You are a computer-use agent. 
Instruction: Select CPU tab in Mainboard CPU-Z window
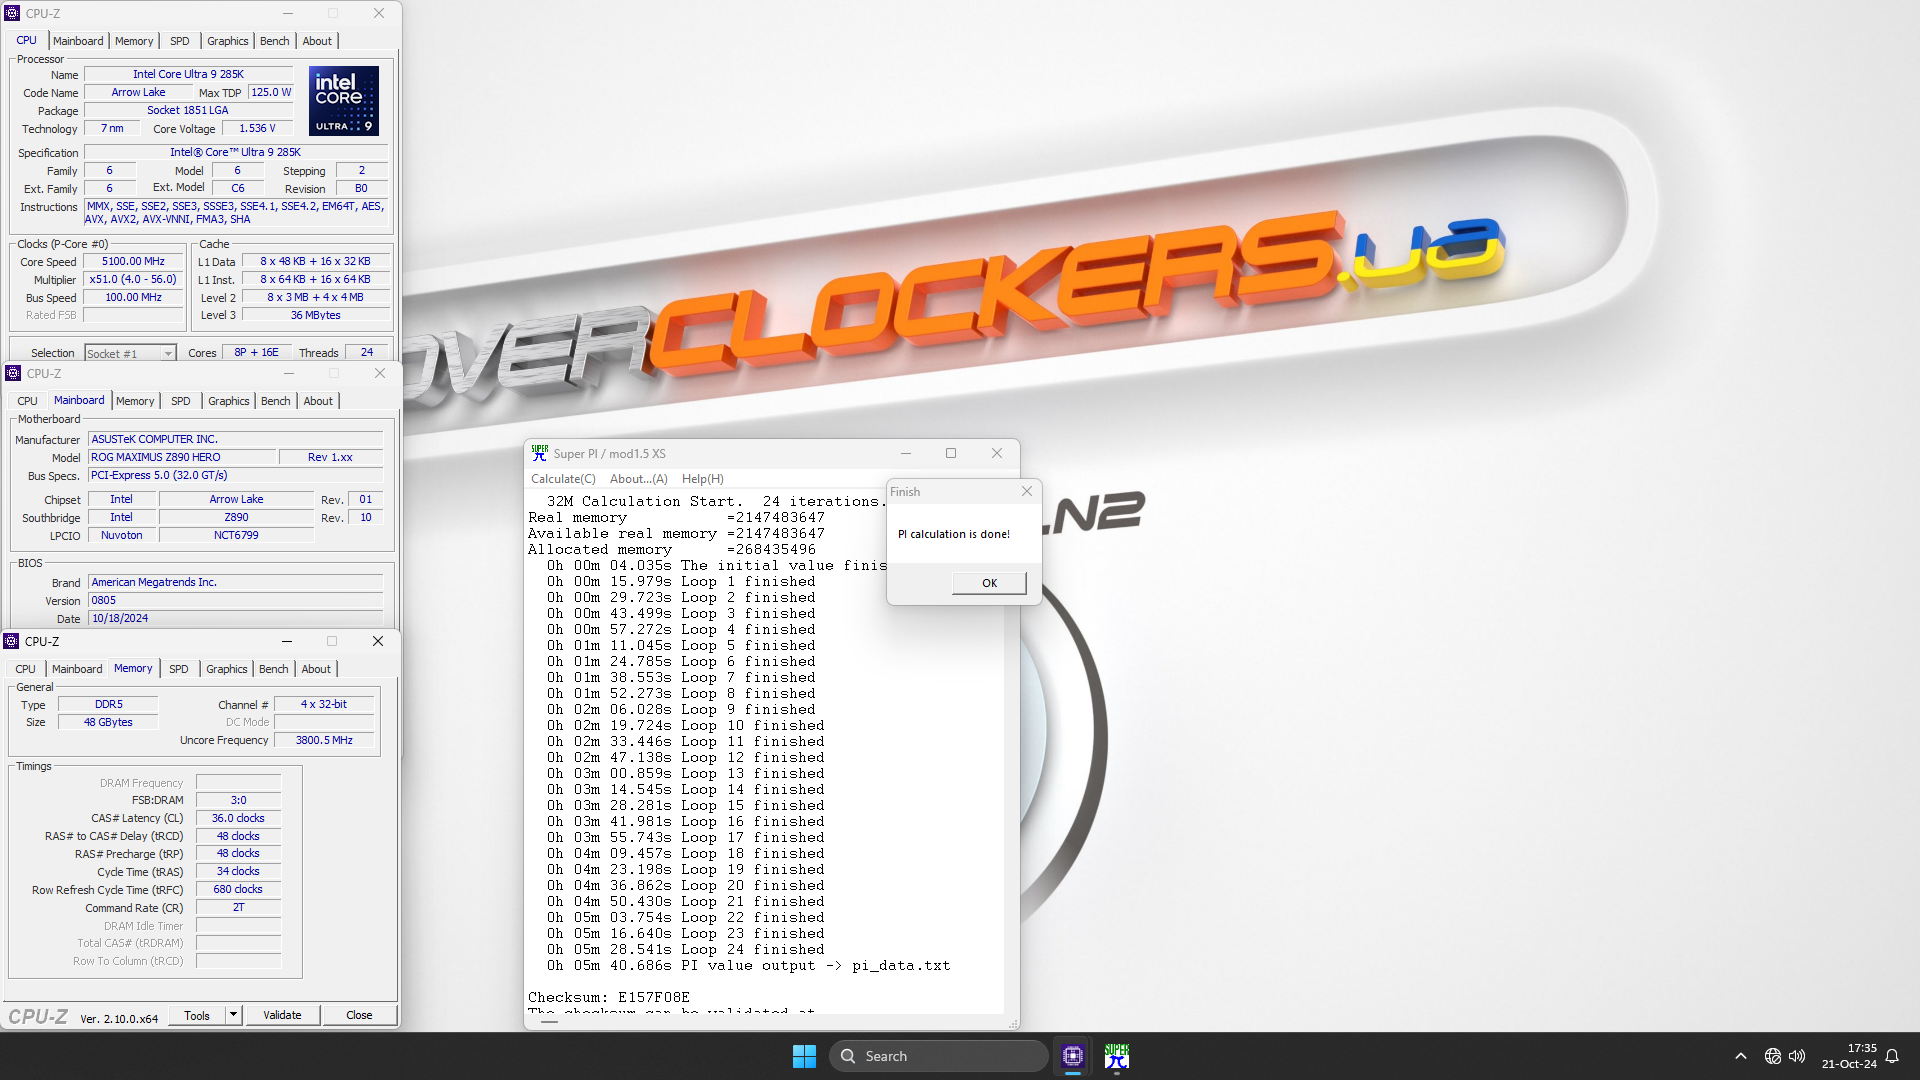coord(27,401)
